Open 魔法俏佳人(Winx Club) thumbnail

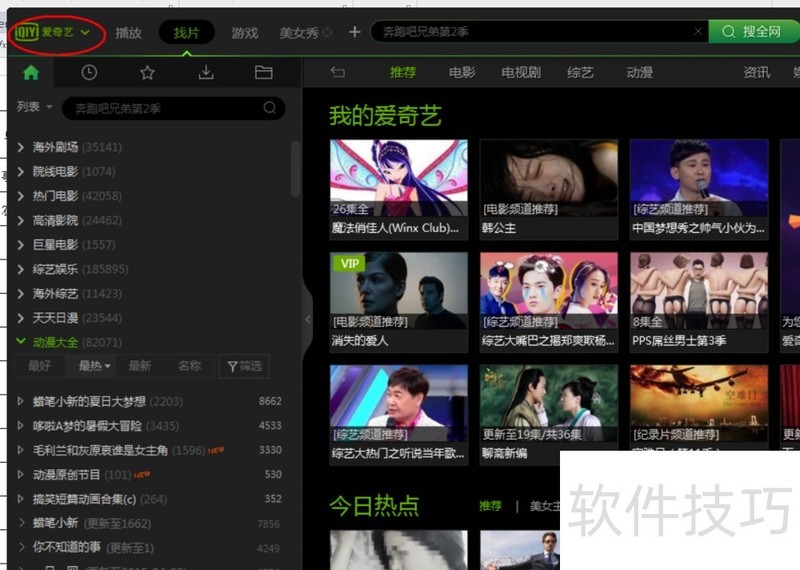[398, 178]
